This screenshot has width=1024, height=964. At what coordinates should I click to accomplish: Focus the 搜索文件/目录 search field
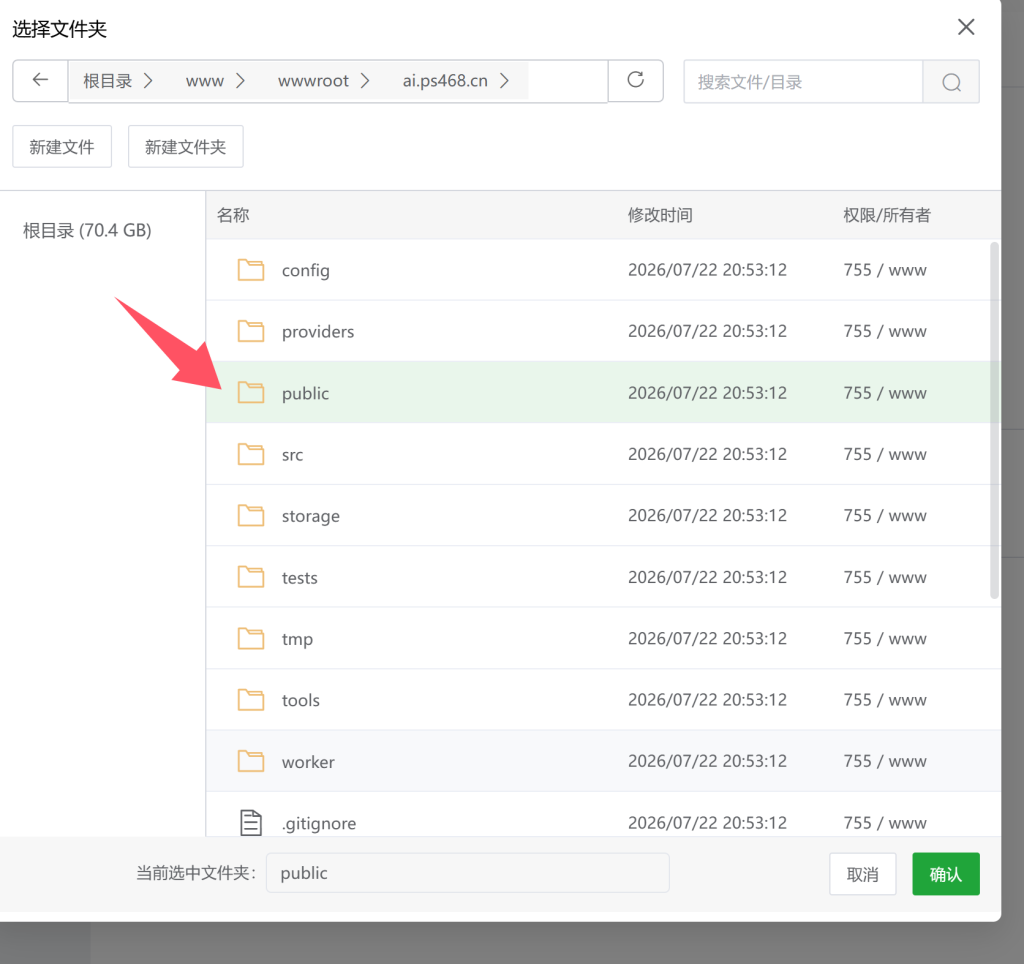click(x=803, y=82)
